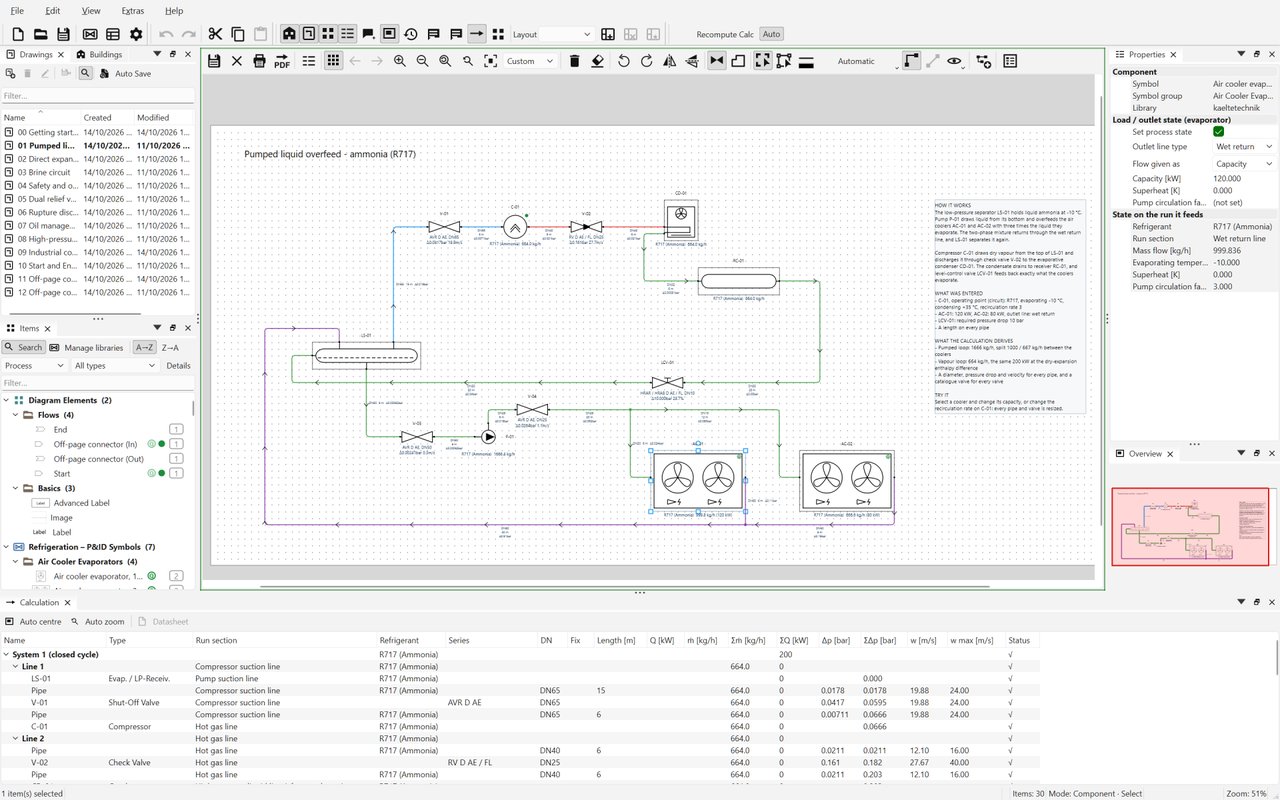Uncheck the Set process state checkbox
Screen dimensions: 1280x800
click(1218, 132)
